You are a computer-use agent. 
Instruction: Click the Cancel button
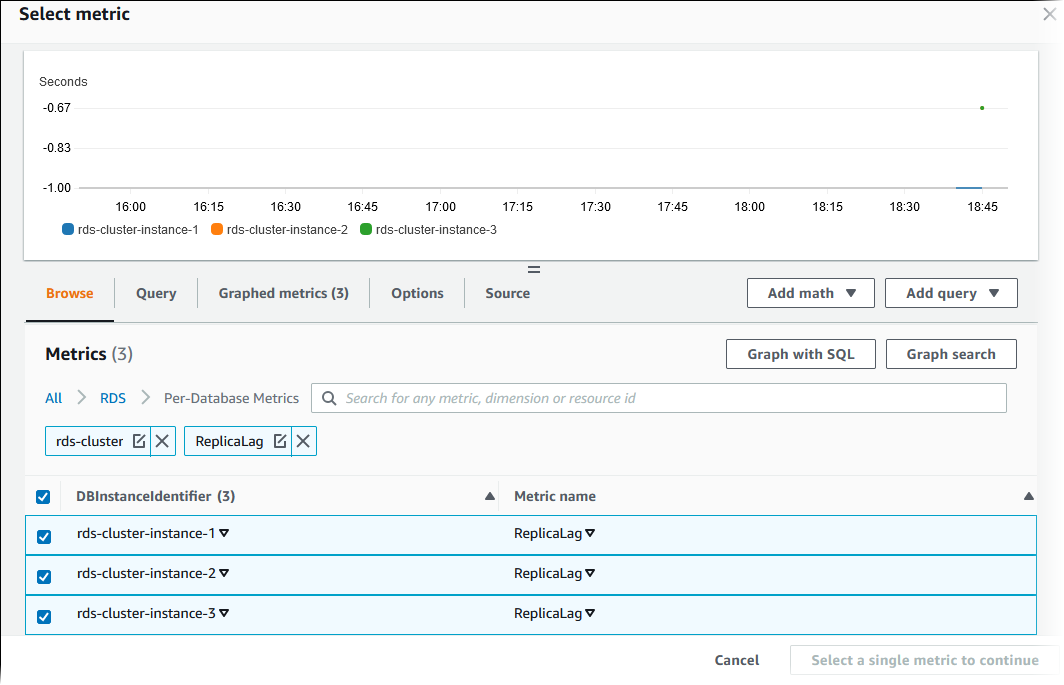click(x=736, y=660)
